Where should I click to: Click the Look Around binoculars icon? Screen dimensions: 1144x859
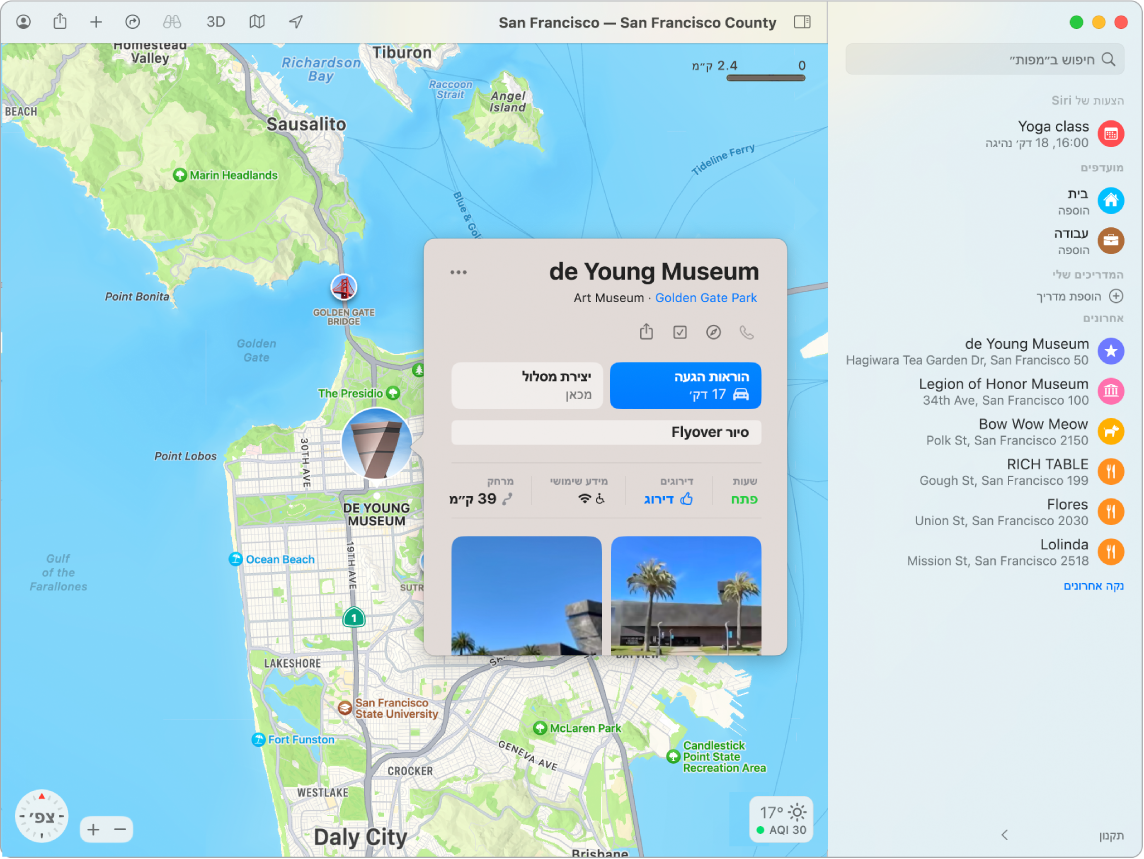click(172, 22)
